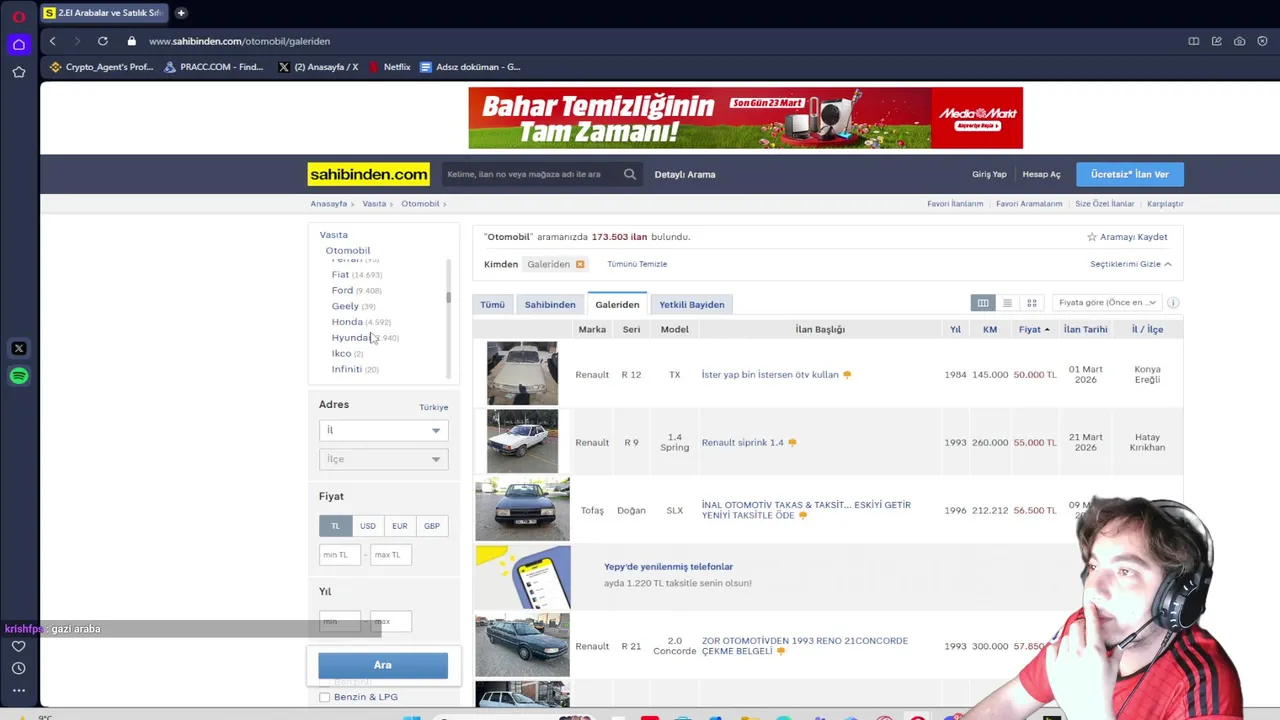Click the Ücretsiz İlan Ver button

(1130, 174)
